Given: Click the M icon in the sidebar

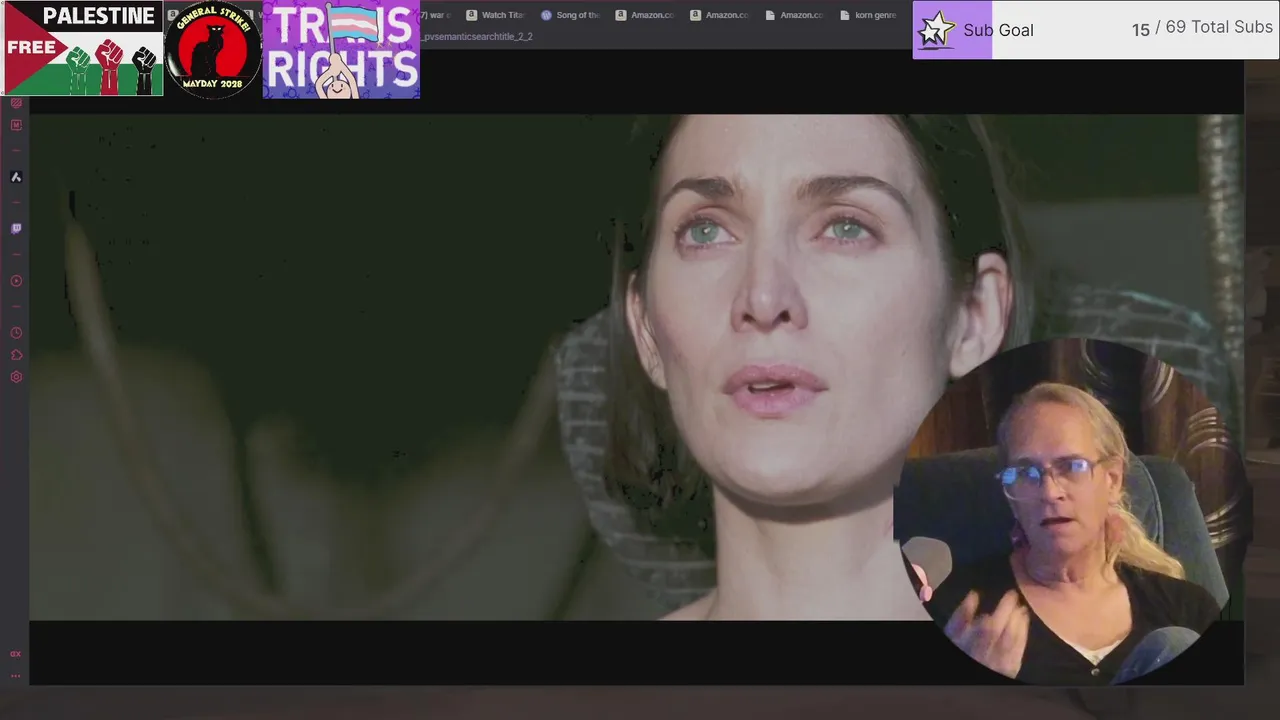Looking at the screenshot, I should point(16,125).
